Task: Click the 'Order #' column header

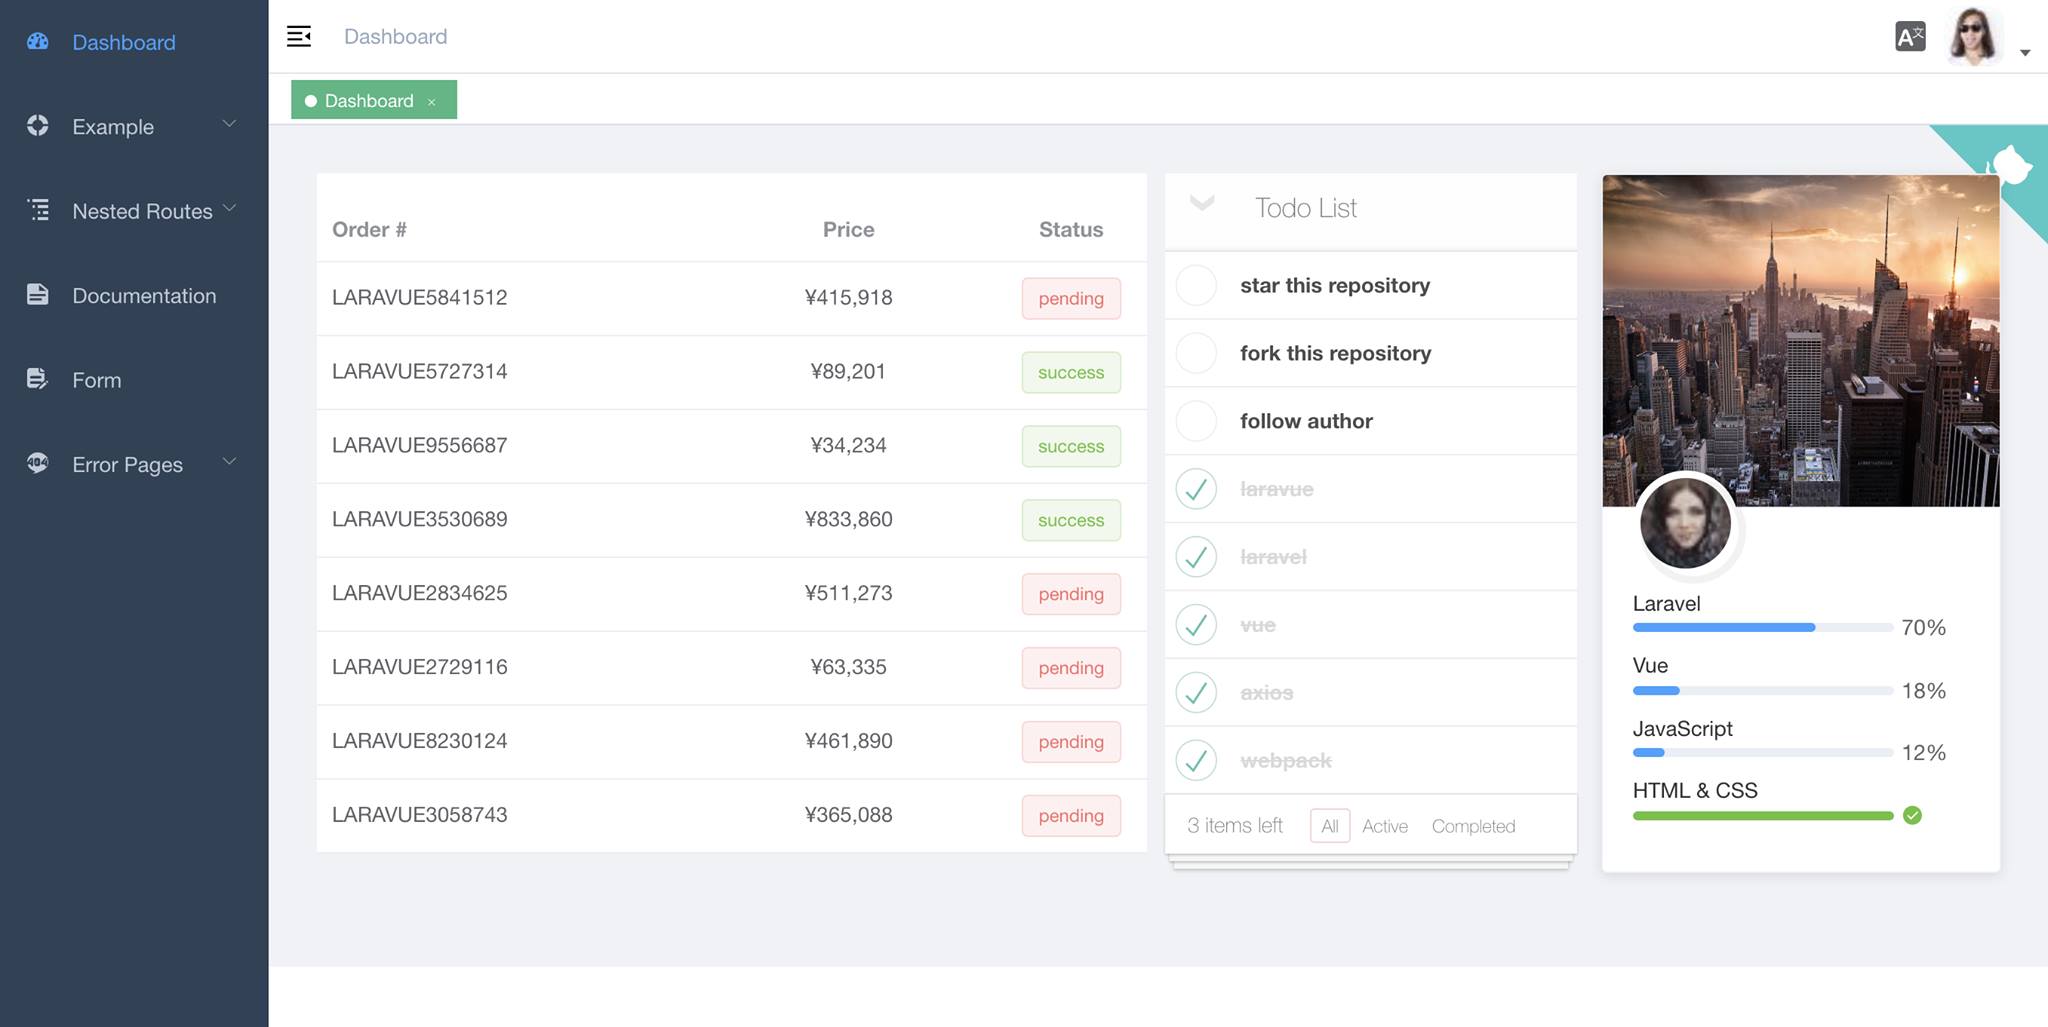Action: click(369, 229)
